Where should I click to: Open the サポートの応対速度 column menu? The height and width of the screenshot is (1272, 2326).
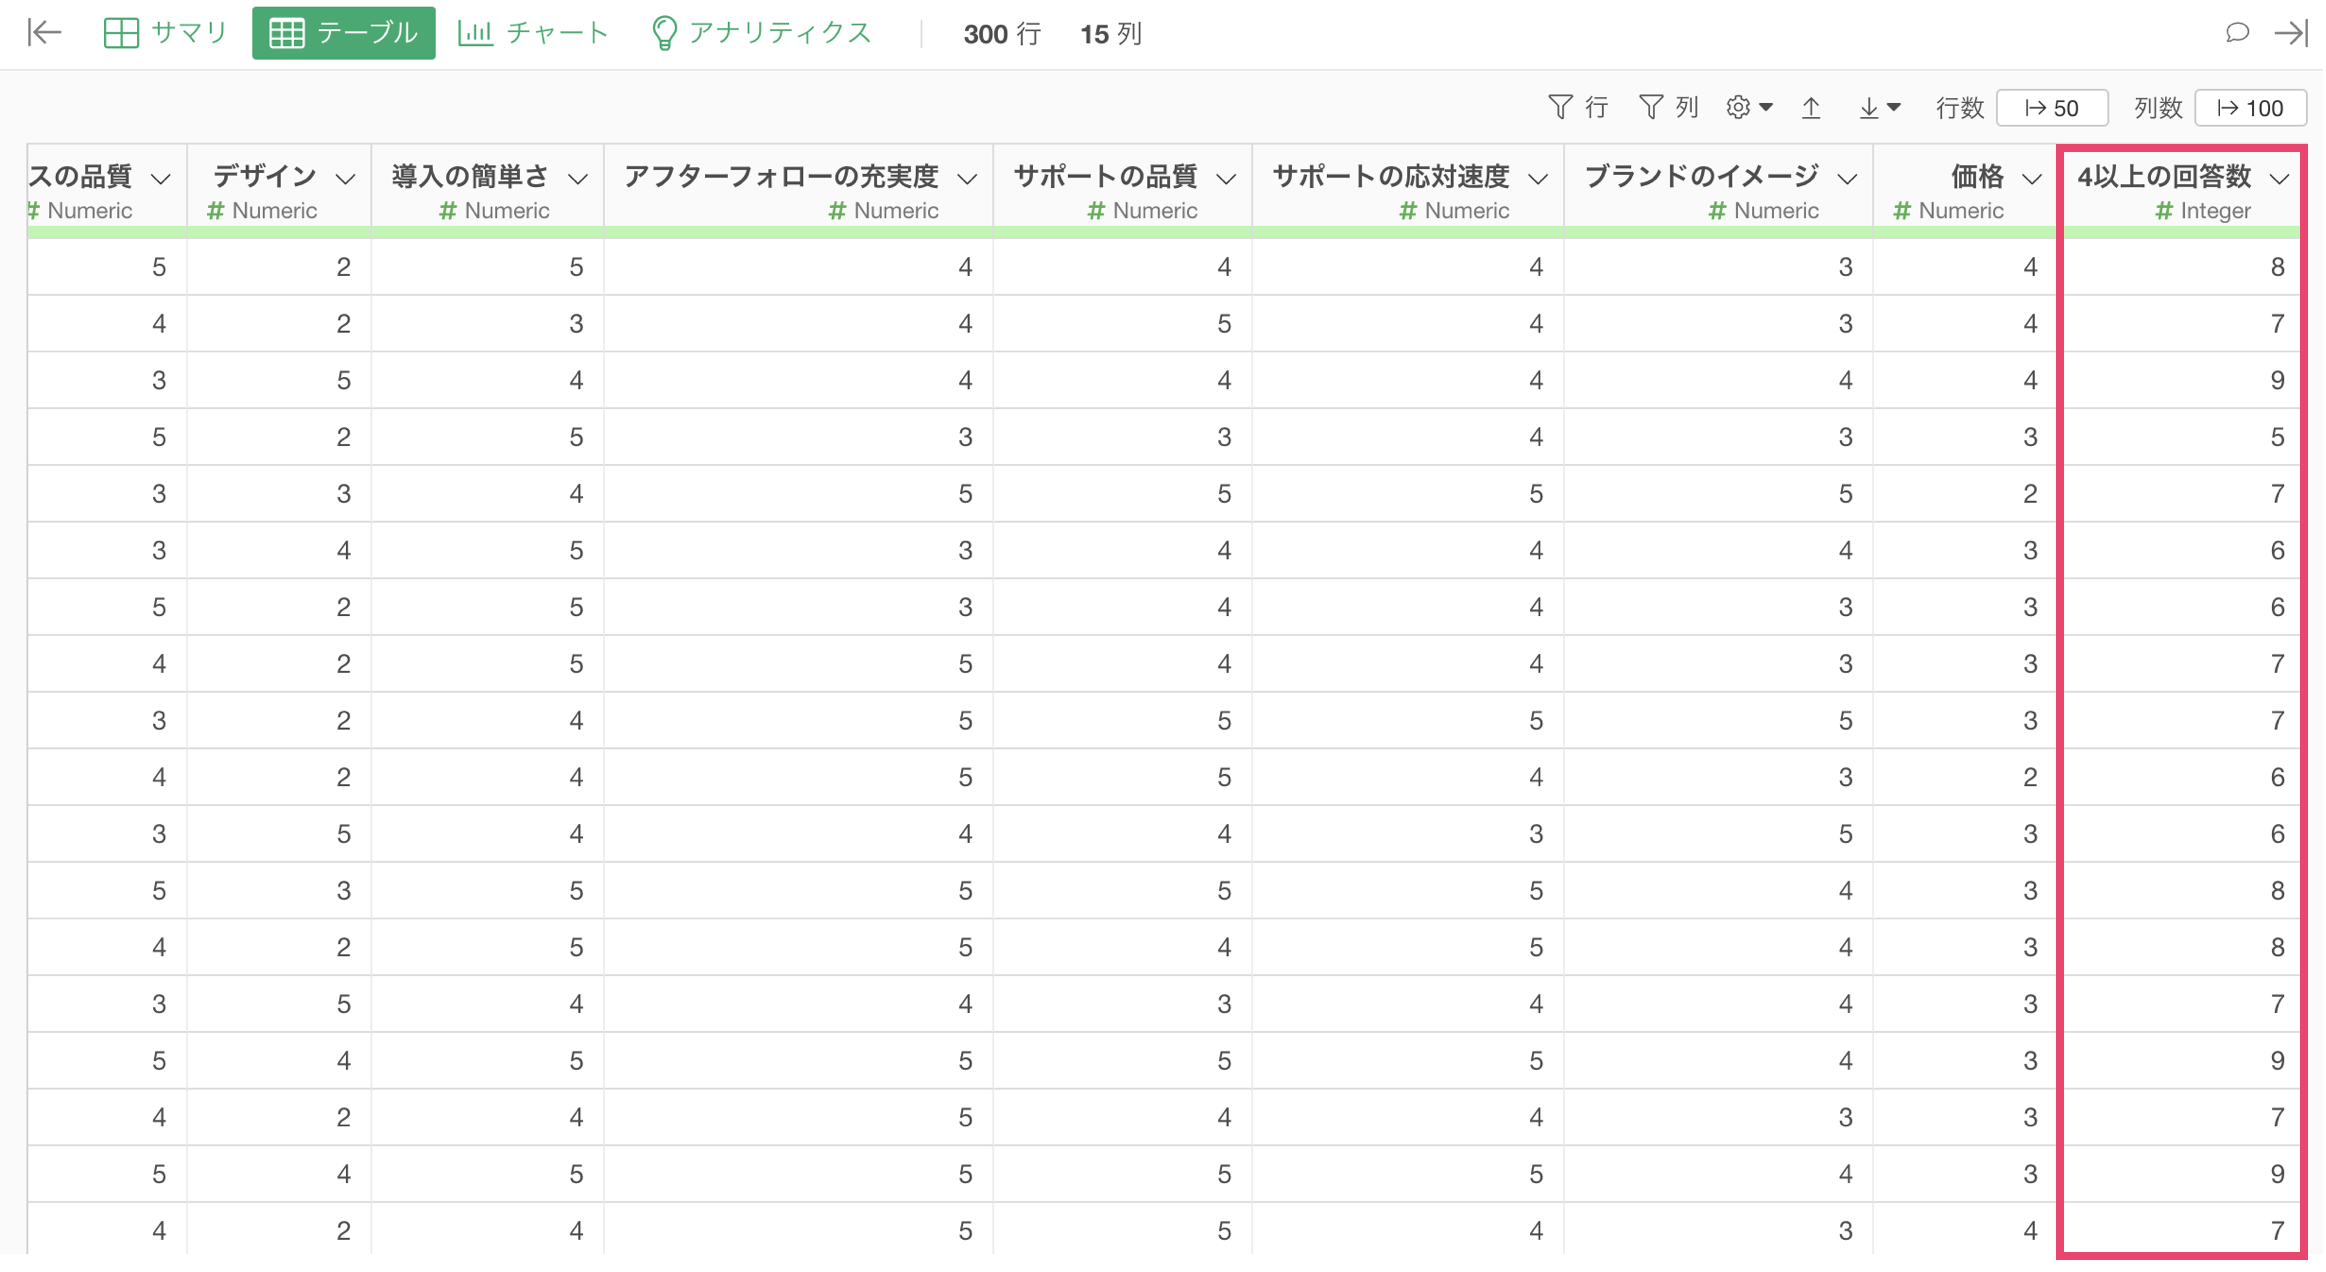point(1539,179)
